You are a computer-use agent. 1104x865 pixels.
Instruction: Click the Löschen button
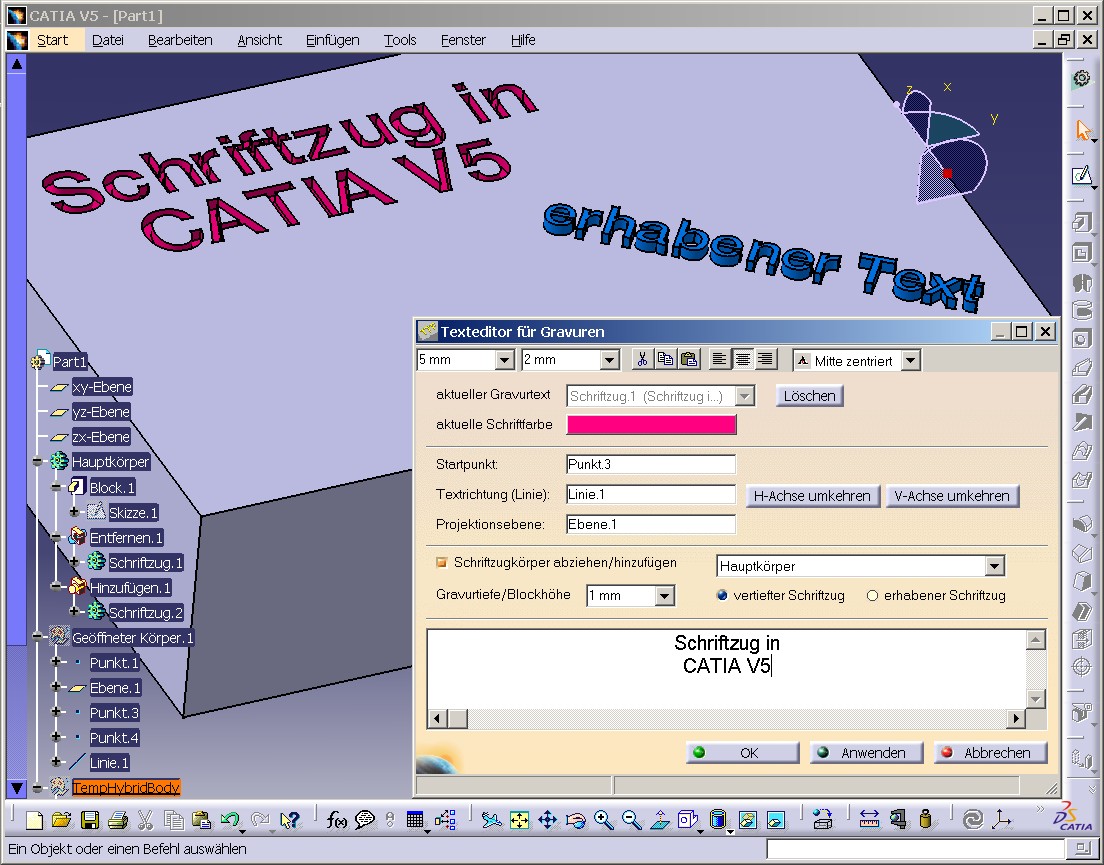click(810, 396)
